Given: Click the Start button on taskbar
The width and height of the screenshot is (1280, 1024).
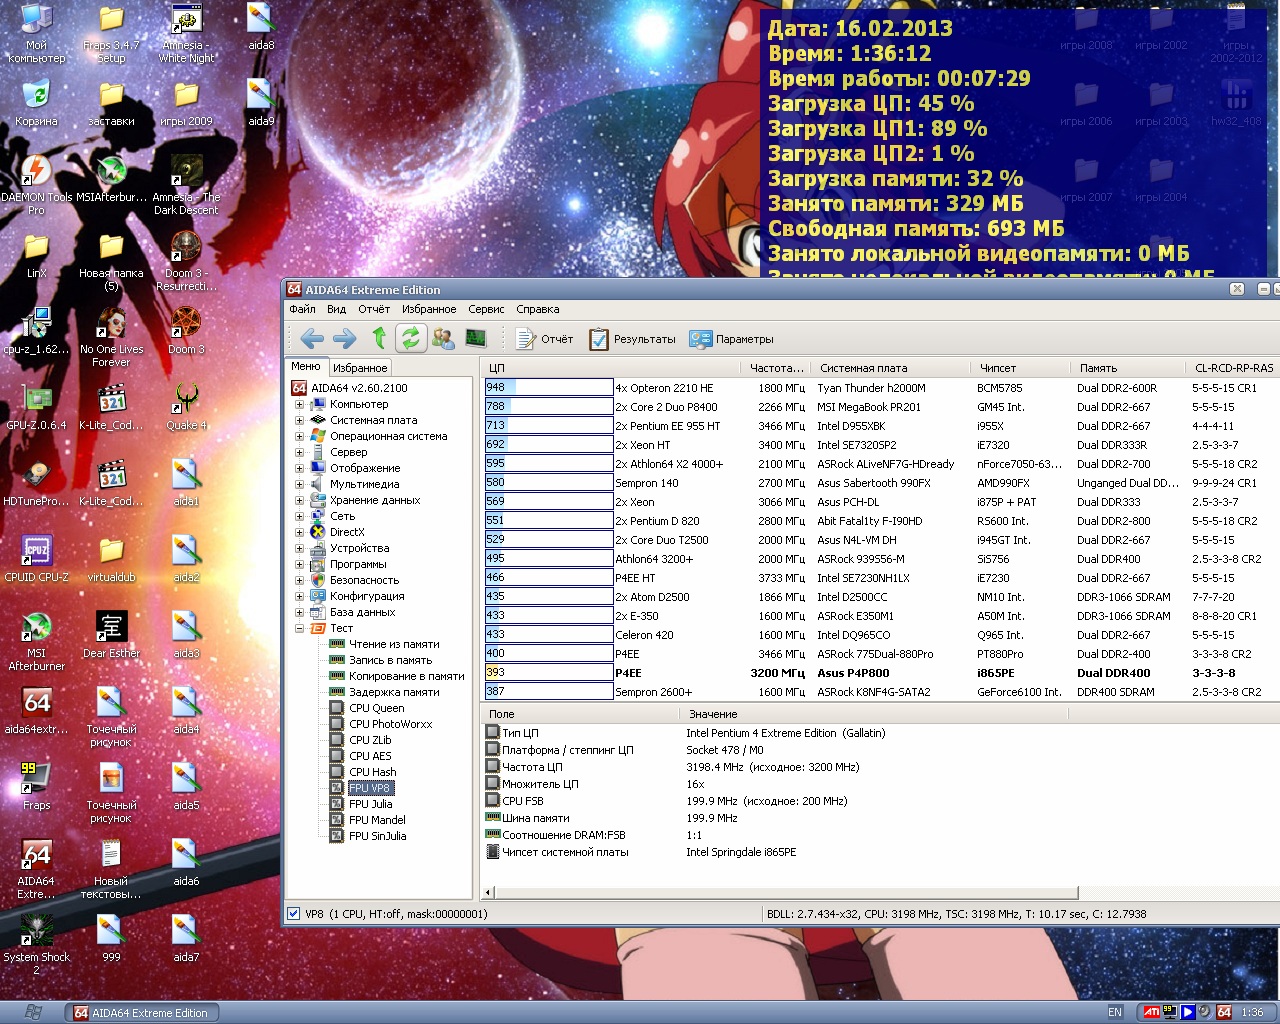Looking at the screenshot, I should (x=32, y=1012).
